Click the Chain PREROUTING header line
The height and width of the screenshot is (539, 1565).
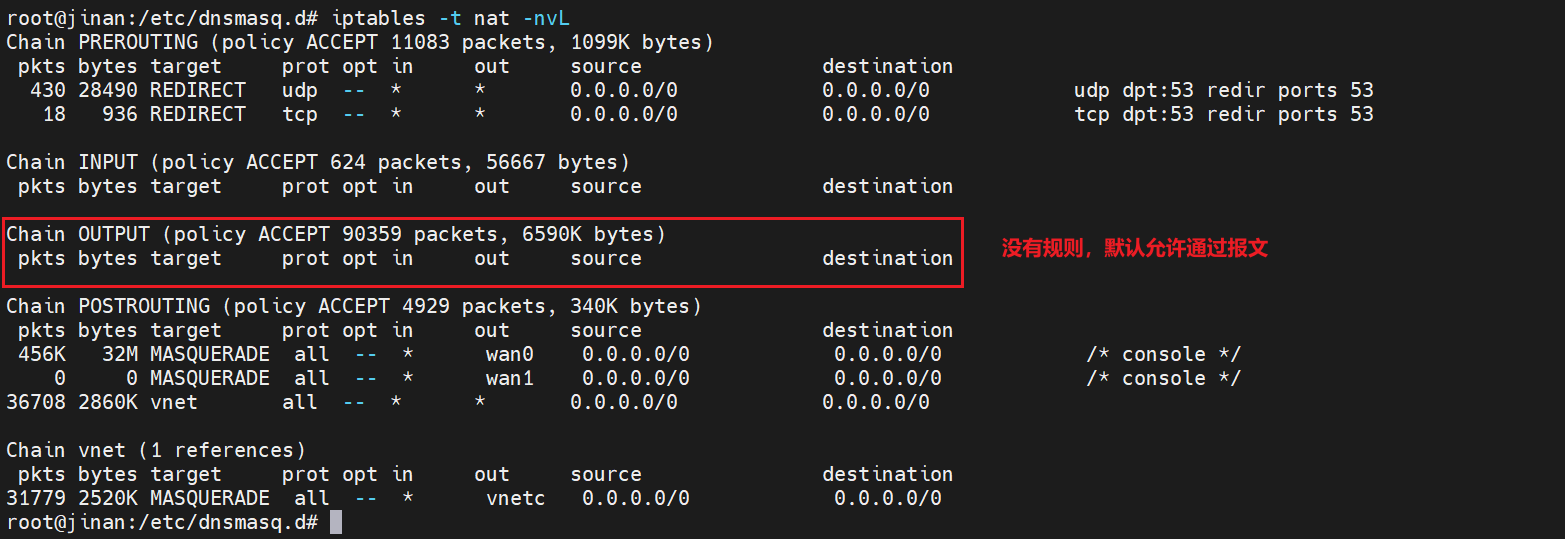pyautogui.click(x=360, y=42)
